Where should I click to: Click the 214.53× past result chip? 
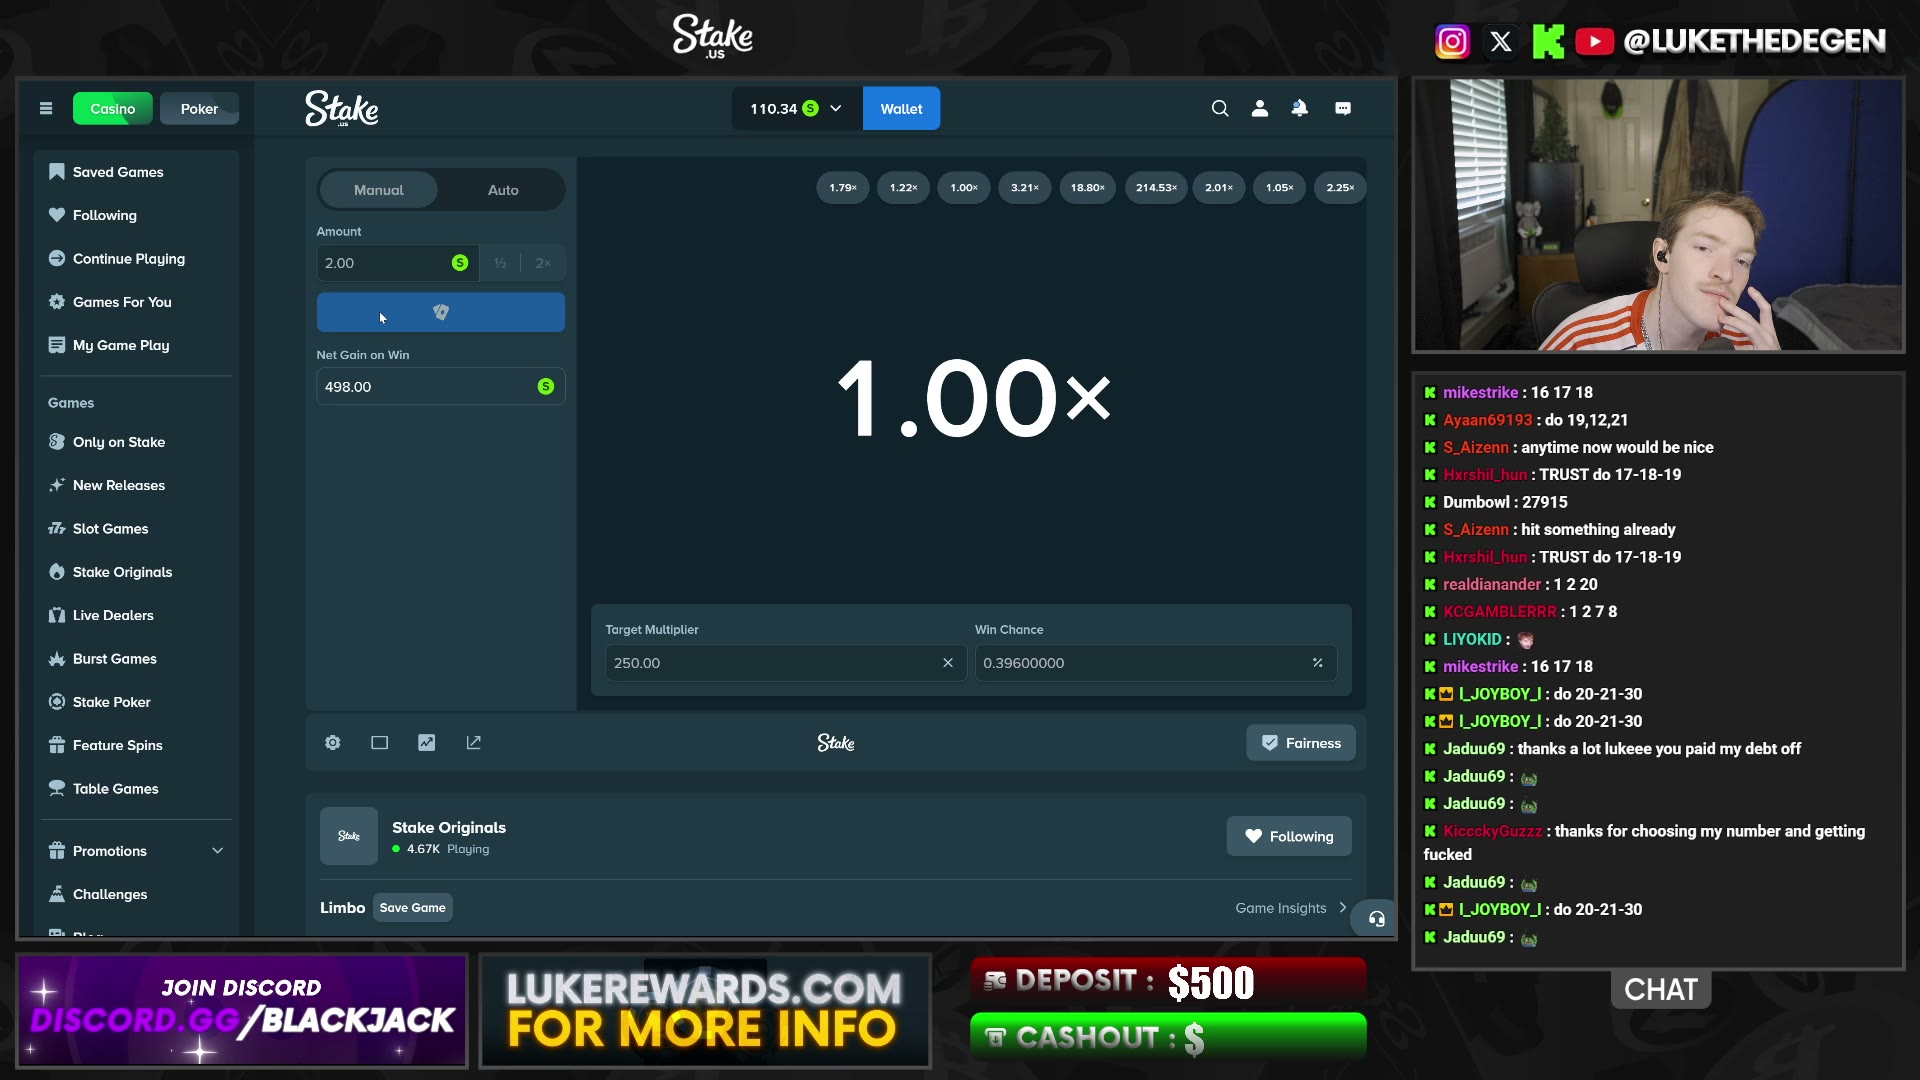[1156, 188]
